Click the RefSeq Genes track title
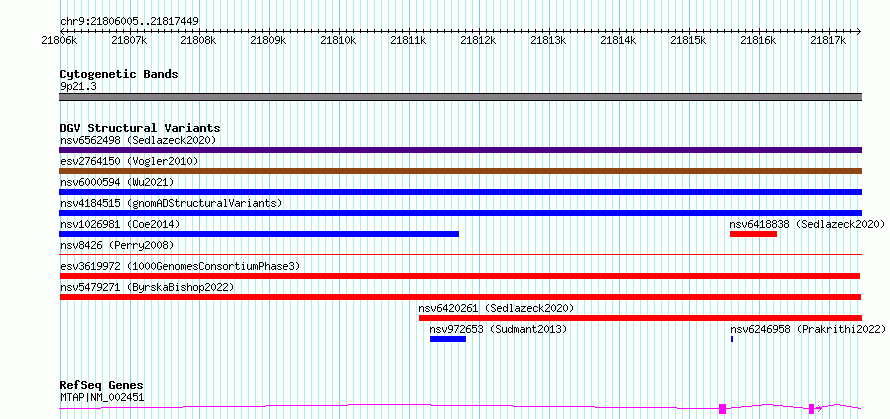 [102, 386]
